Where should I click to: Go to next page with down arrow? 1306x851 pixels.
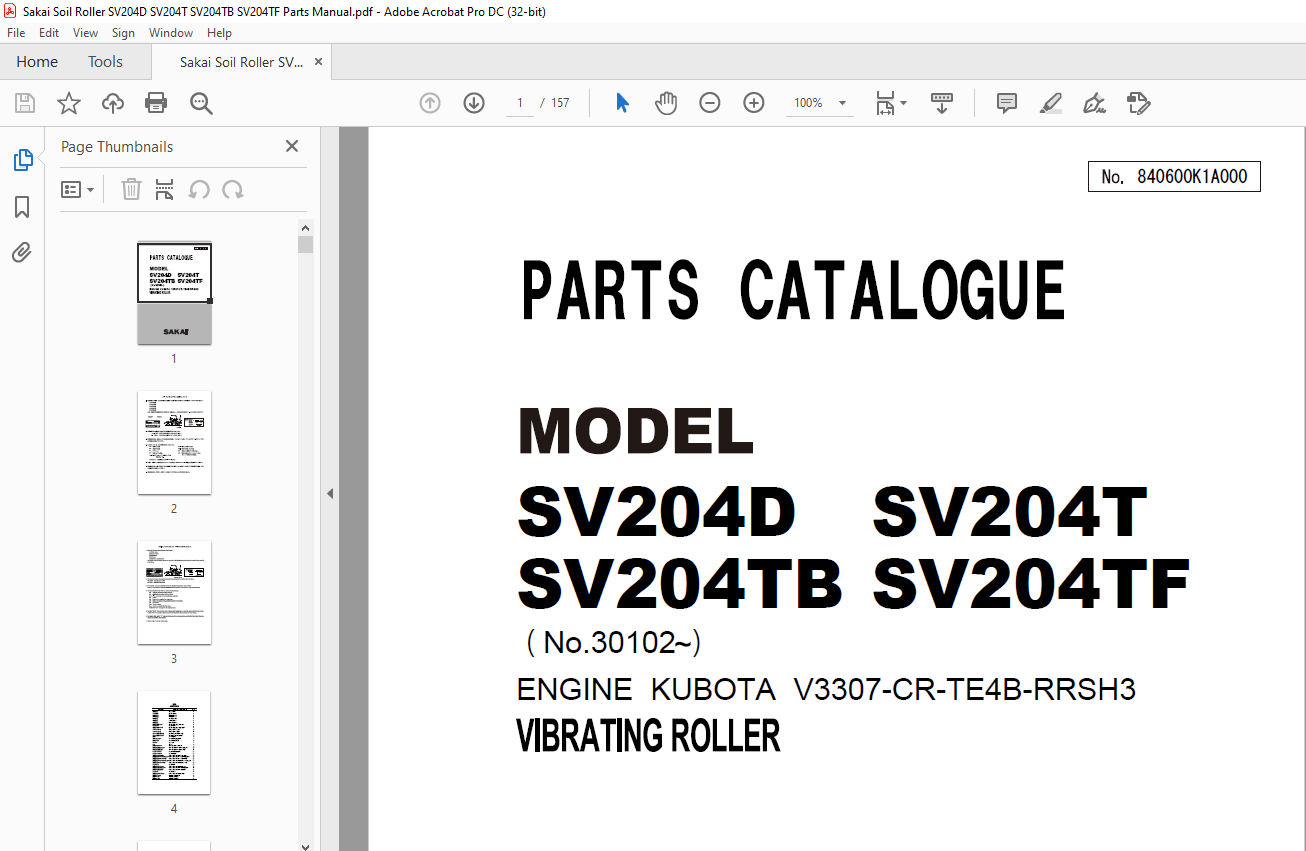tap(474, 103)
